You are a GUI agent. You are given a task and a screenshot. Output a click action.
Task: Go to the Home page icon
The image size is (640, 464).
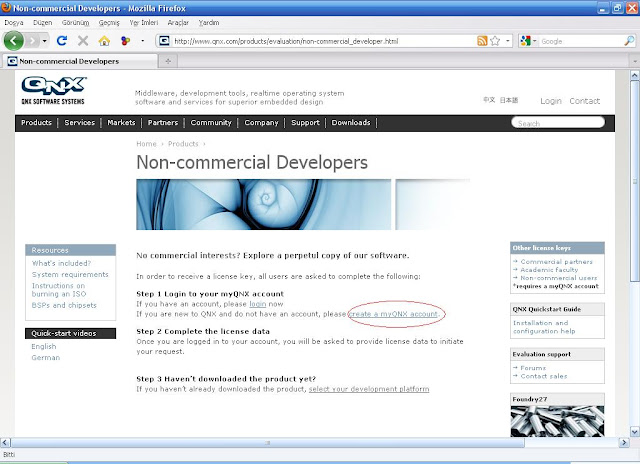point(104,41)
